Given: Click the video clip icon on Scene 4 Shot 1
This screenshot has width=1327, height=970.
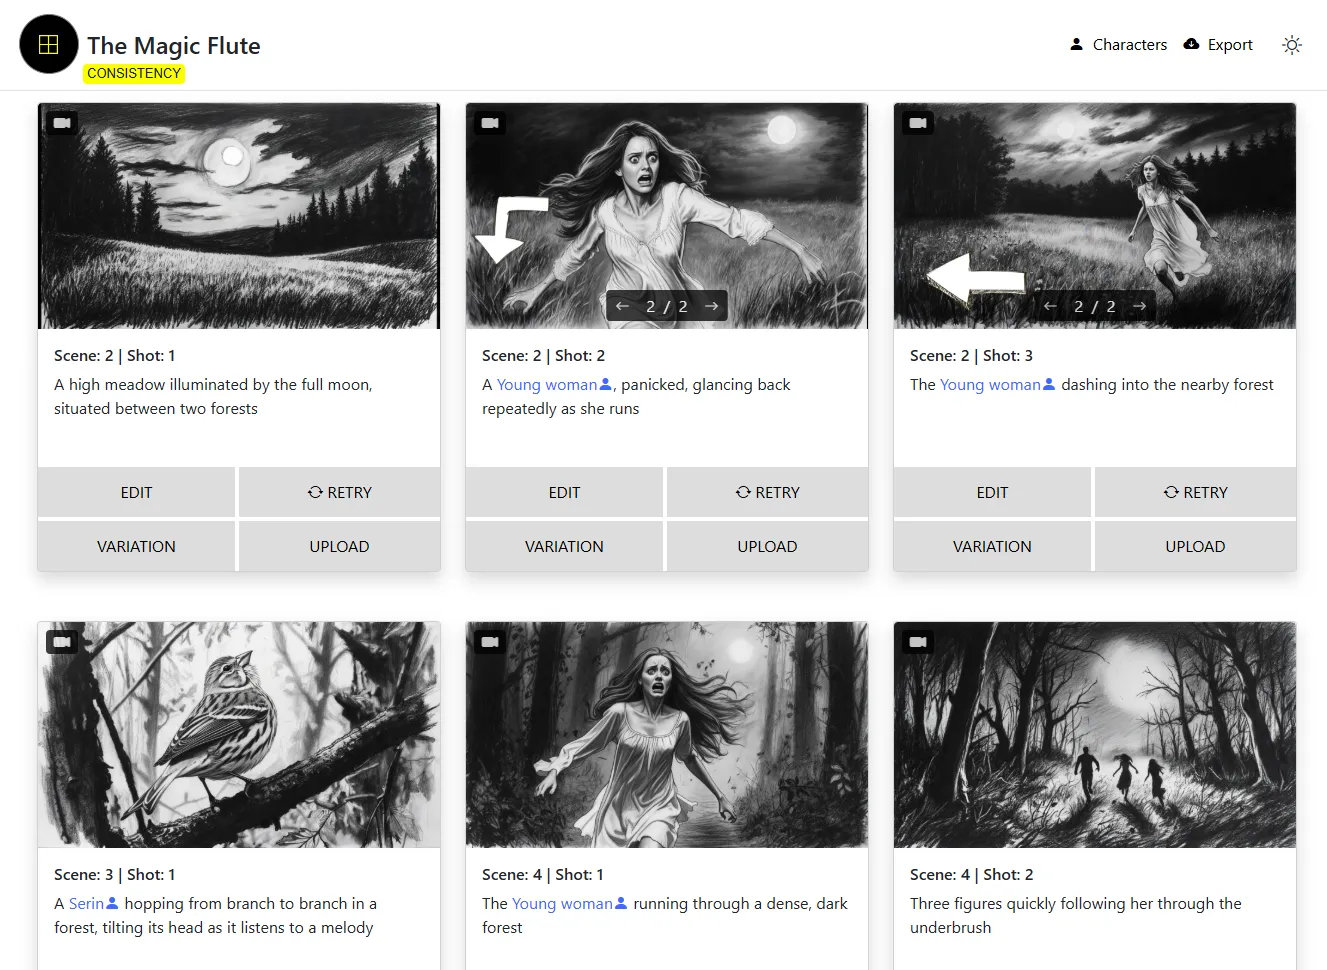Looking at the screenshot, I should click(x=489, y=641).
